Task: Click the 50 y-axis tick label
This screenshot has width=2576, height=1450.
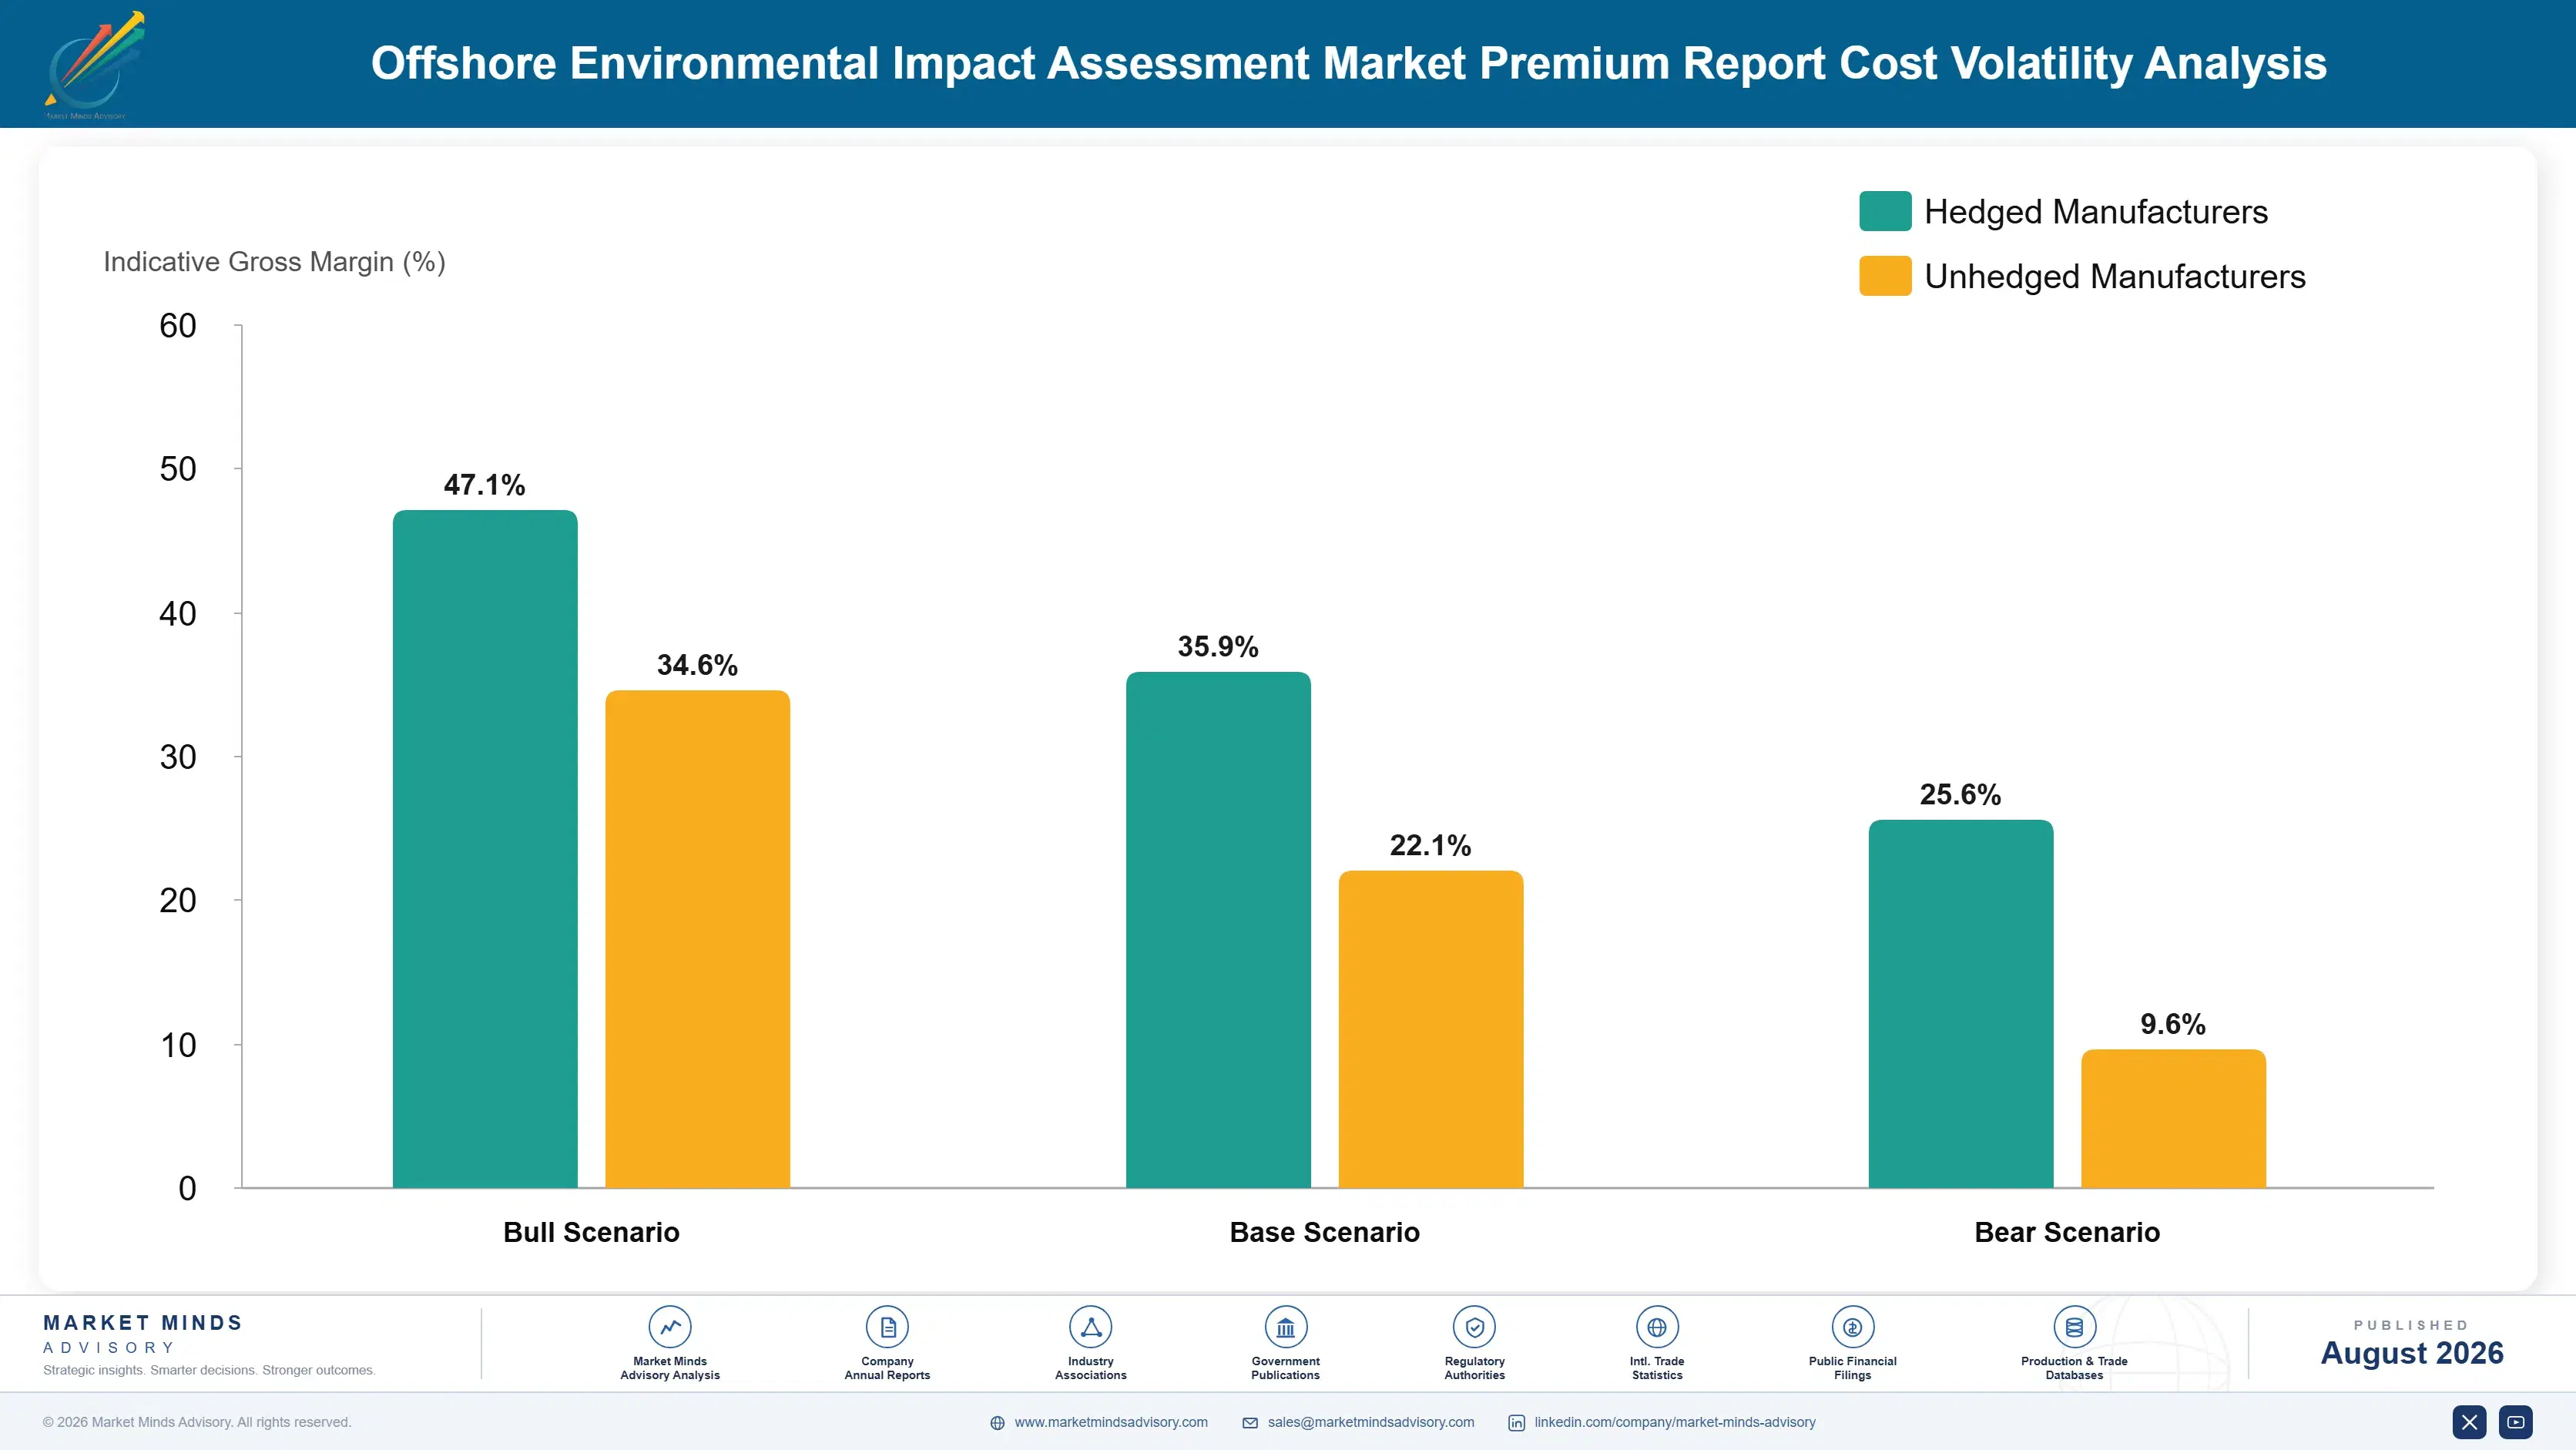Action: (x=178, y=469)
